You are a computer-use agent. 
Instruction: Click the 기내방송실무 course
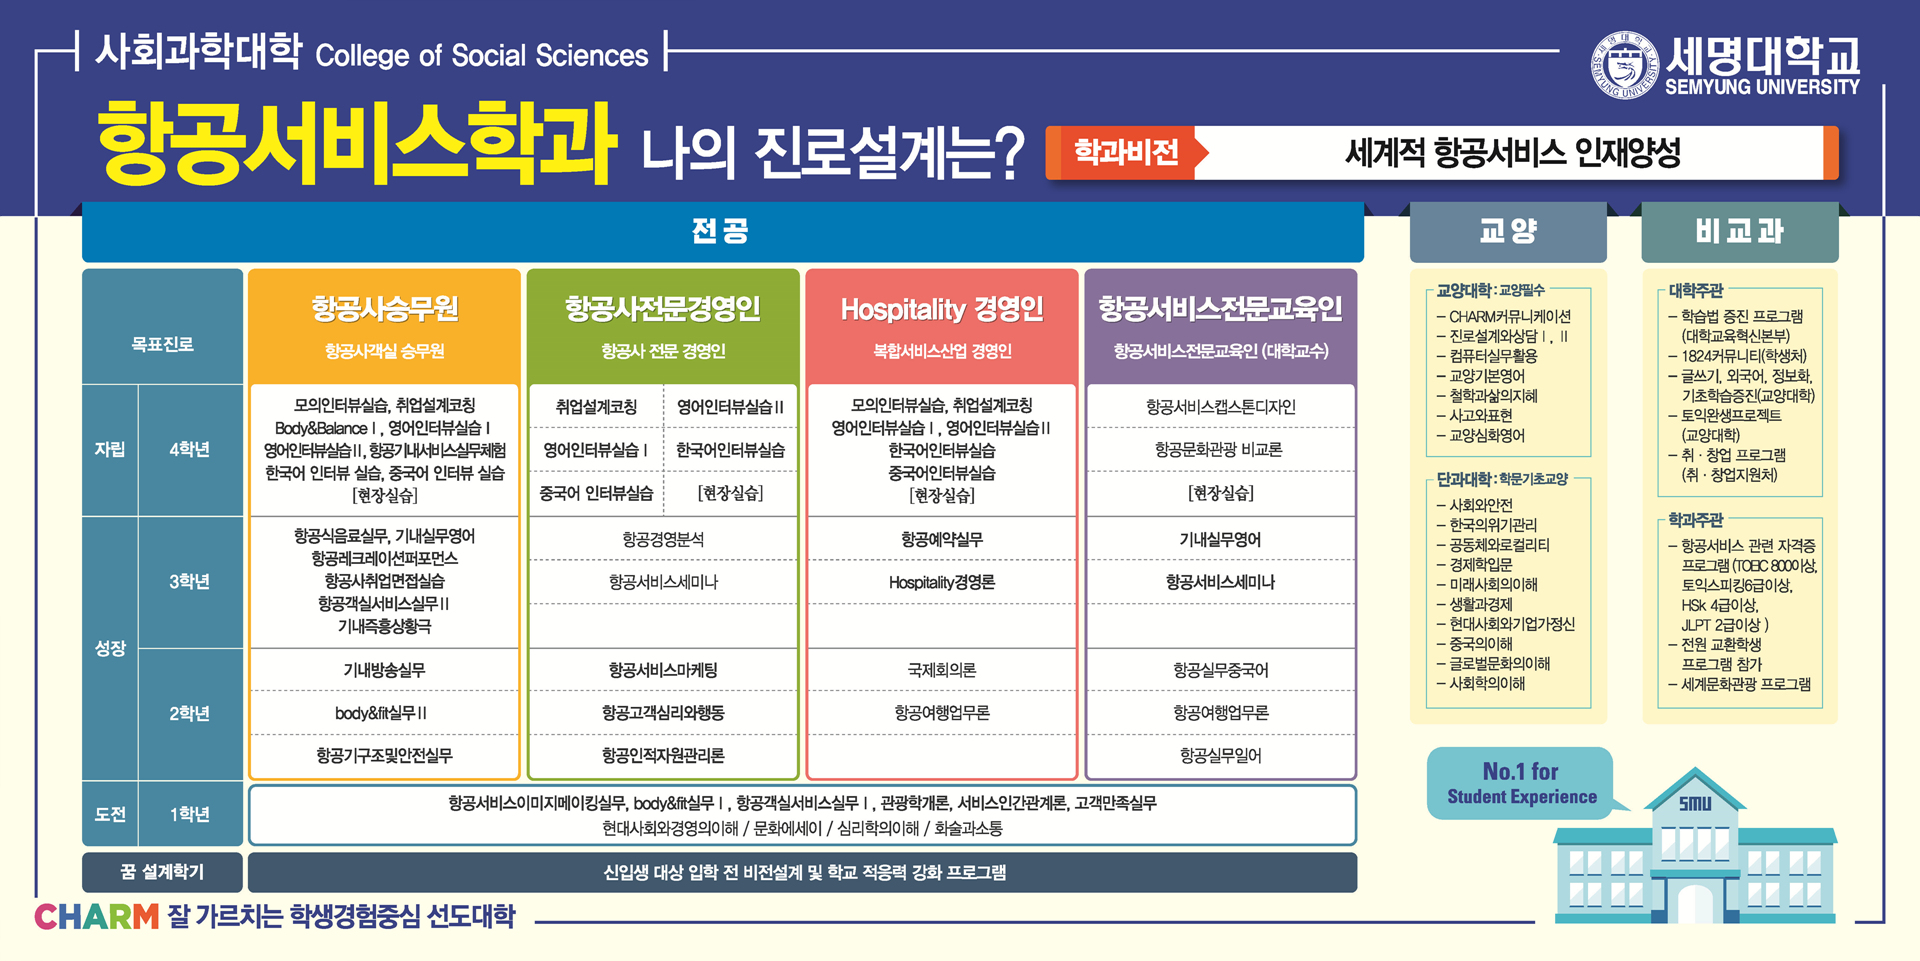pos(385,670)
